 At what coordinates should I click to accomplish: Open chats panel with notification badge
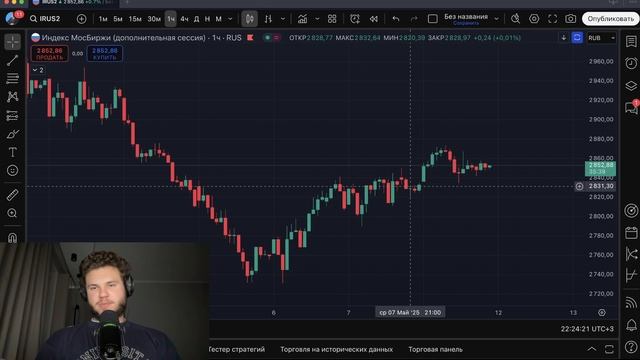(631, 107)
